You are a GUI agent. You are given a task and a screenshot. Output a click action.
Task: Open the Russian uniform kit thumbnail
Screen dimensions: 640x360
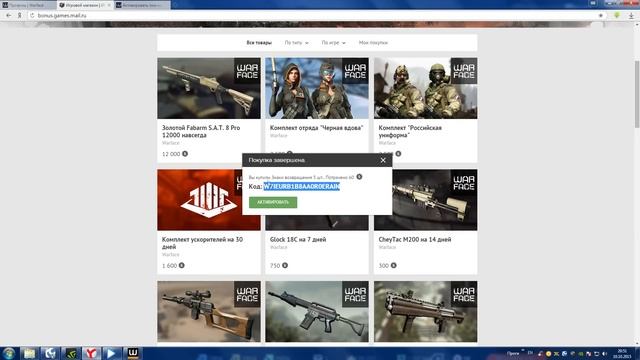pos(425,88)
